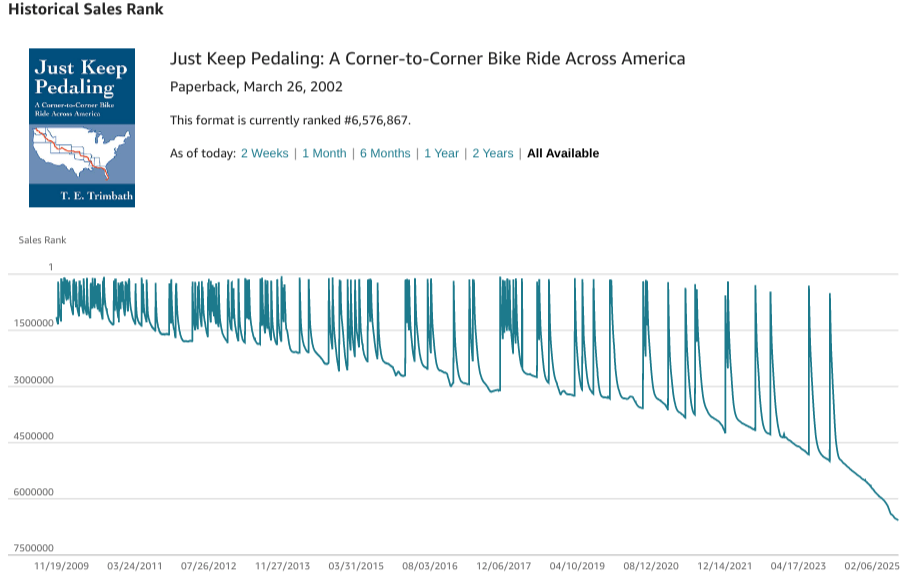Click the 12/06/2017 date axis label
Image resolution: width=909 pixels, height=574 pixels.
(x=504, y=566)
